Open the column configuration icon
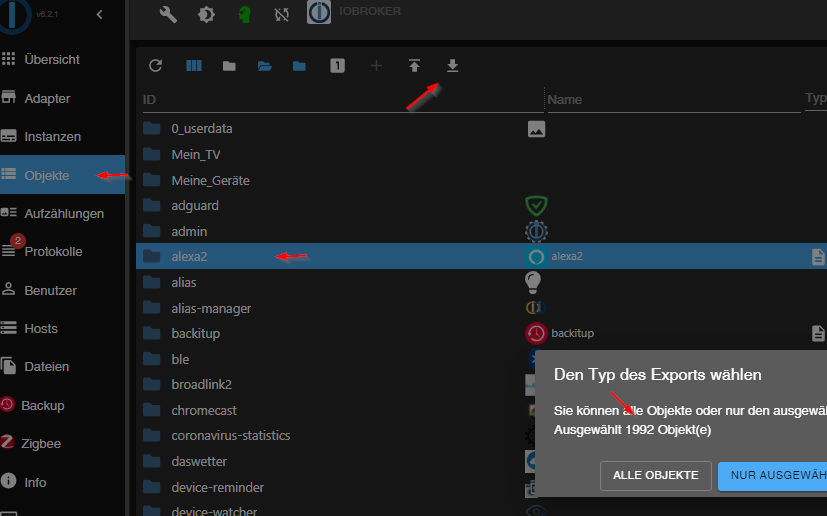 click(x=194, y=65)
